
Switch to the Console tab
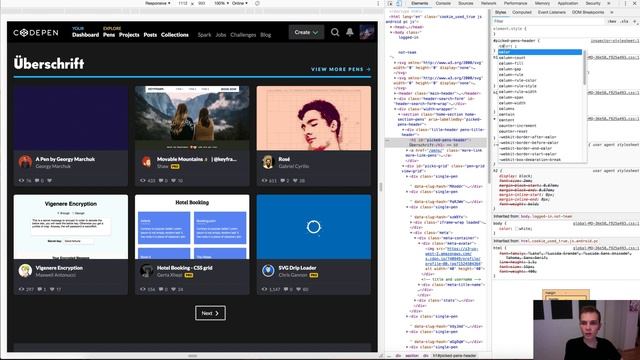pos(443,3)
